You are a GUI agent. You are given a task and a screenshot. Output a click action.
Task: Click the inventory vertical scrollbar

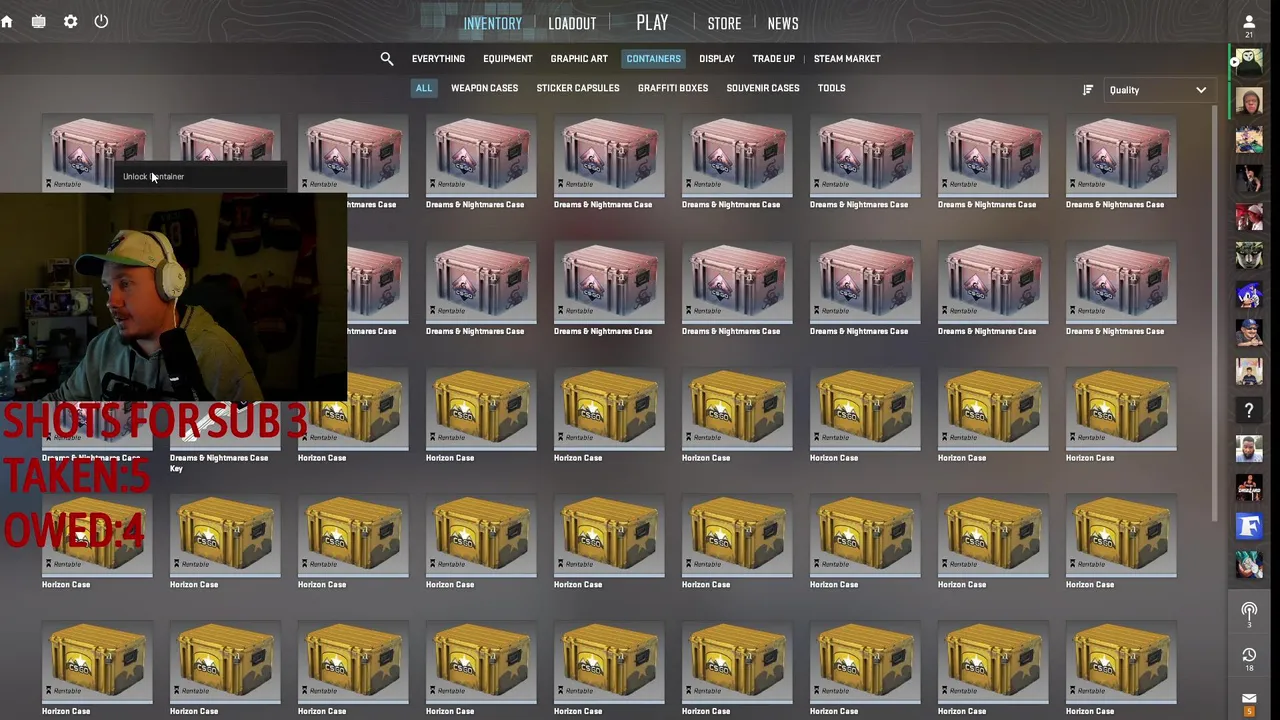tap(1216, 312)
